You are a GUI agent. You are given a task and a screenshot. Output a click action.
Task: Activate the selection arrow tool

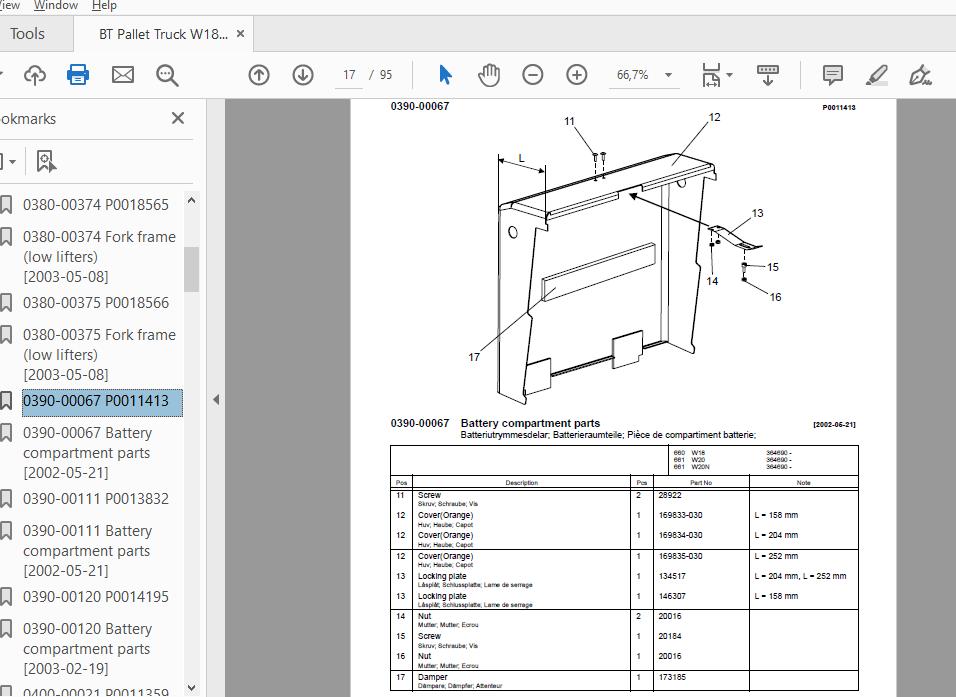[445, 75]
